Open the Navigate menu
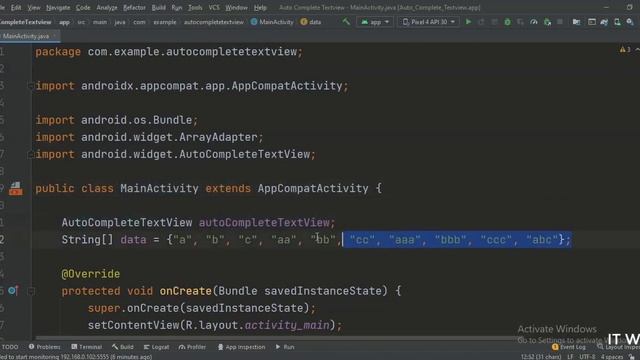The image size is (640, 360). tap(58, 7)
